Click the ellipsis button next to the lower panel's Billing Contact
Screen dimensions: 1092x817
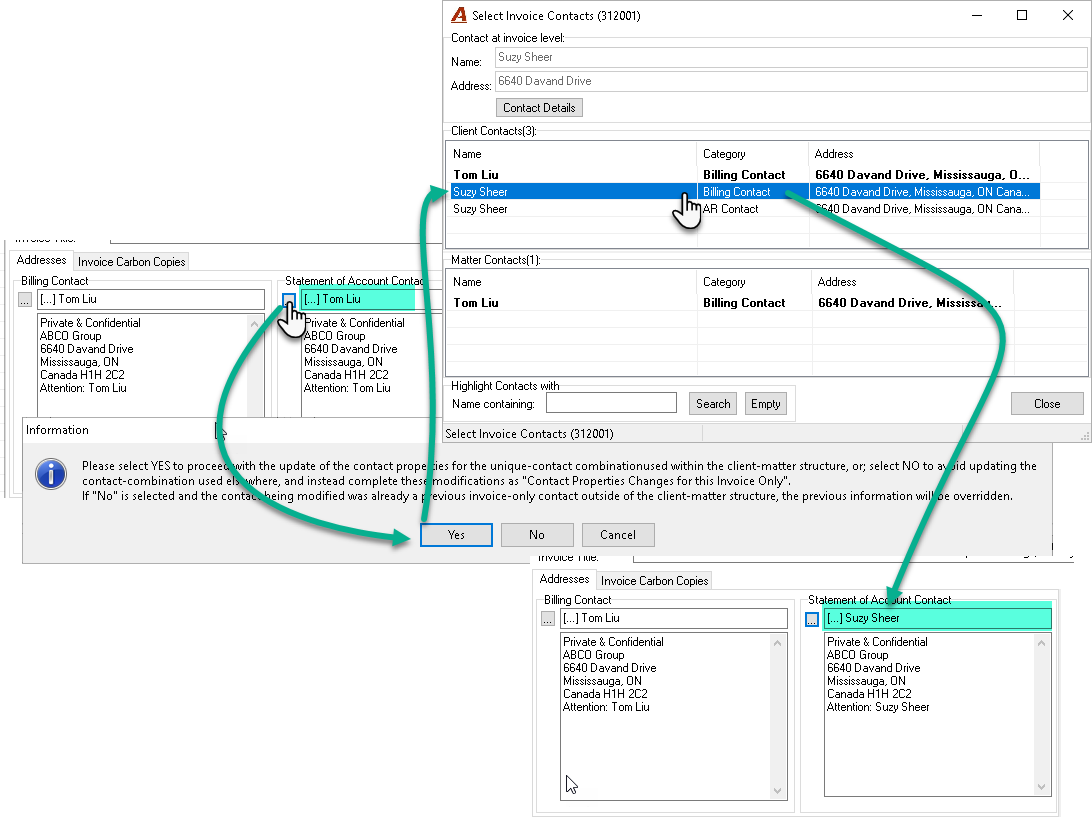[548, 618]
